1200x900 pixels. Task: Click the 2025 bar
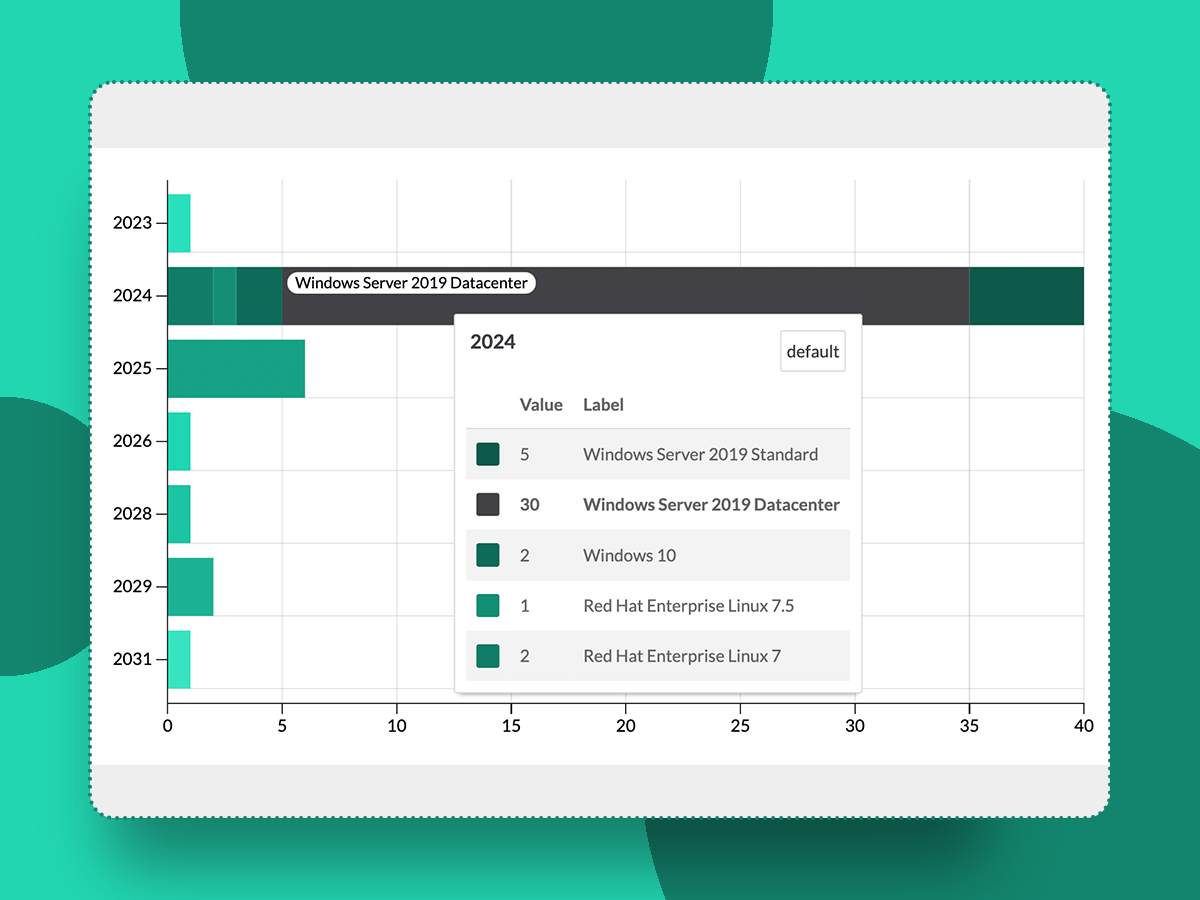coord(236,369)
